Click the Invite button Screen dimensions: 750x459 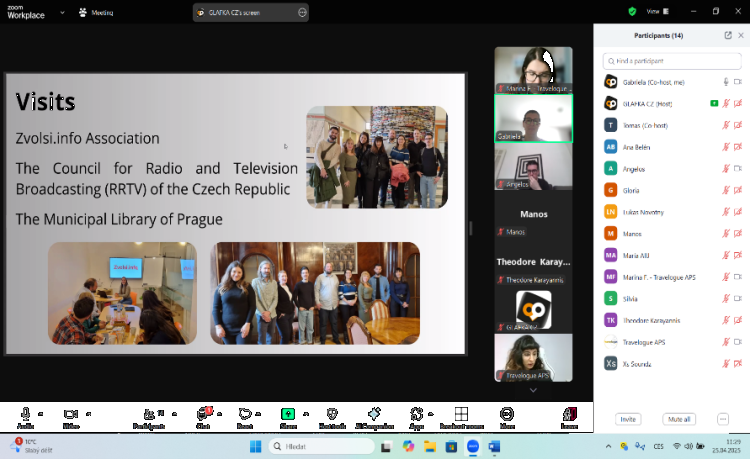[x=628, y=419]
